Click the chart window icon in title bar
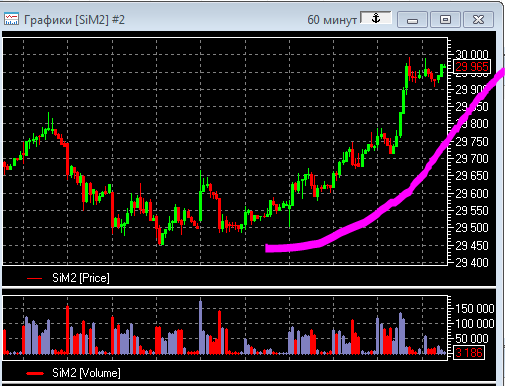 point(11,19)
